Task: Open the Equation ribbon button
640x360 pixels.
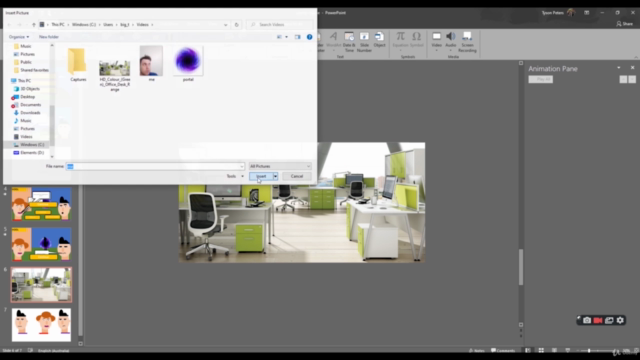Action: click(400, 40)
